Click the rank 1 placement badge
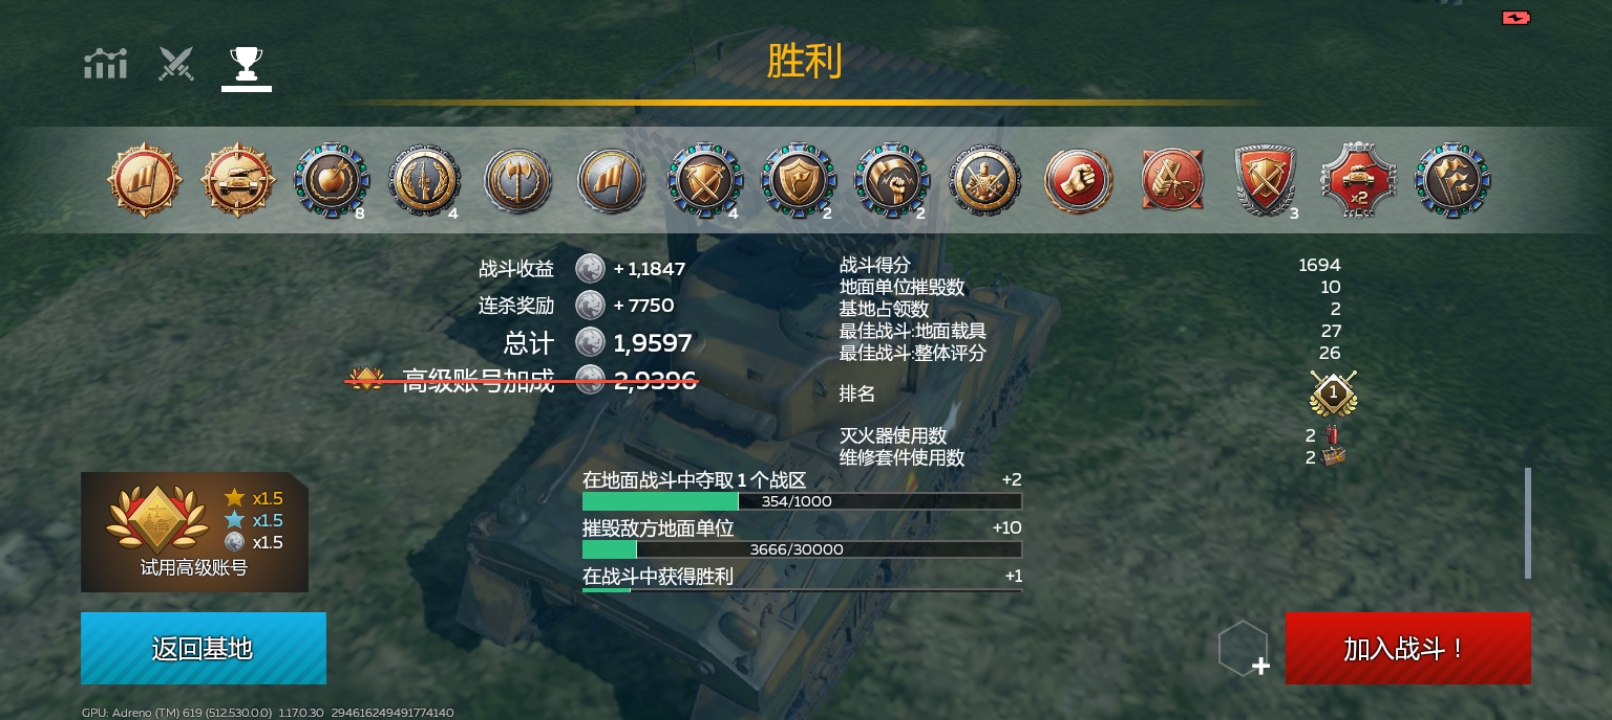Screen dimensions: 1612x720 [1333, 394]
